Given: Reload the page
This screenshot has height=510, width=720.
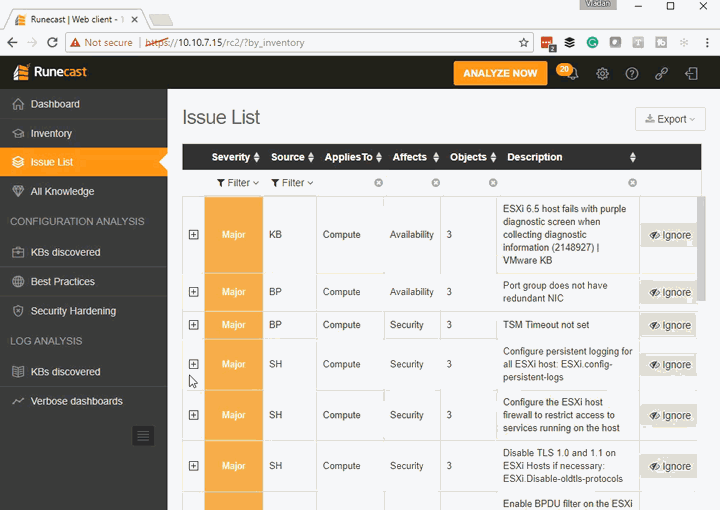Looking at the screenshot, I should point(52,43).
